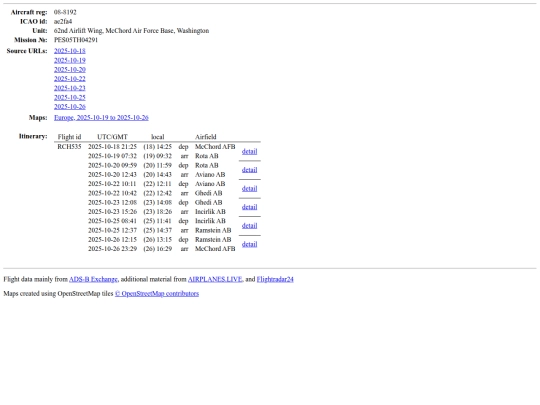Visit the Flightradar24 link
540x405 pixels.
pyautogui.click(x=275, y=279)
